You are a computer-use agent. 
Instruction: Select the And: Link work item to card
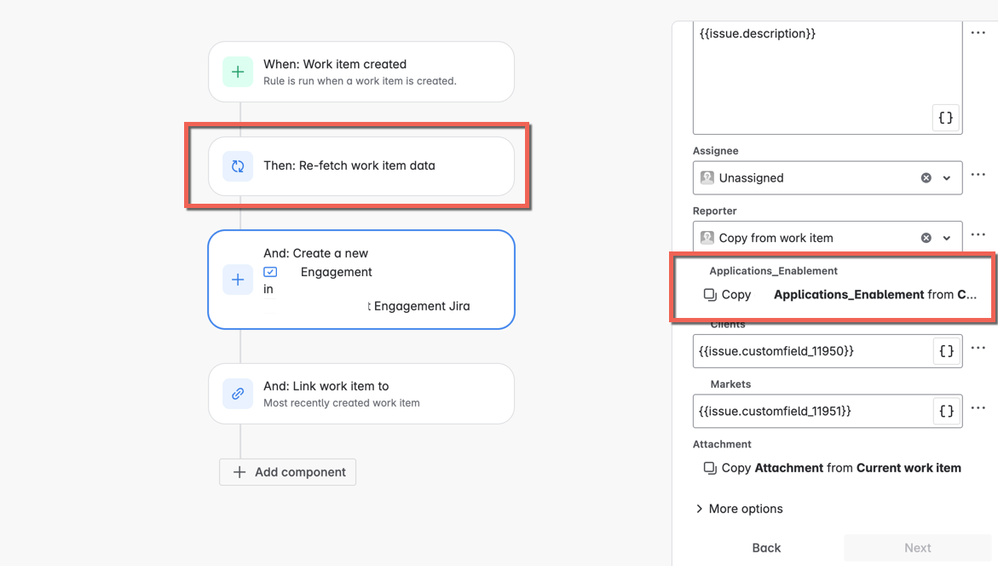tap(362, 393)
